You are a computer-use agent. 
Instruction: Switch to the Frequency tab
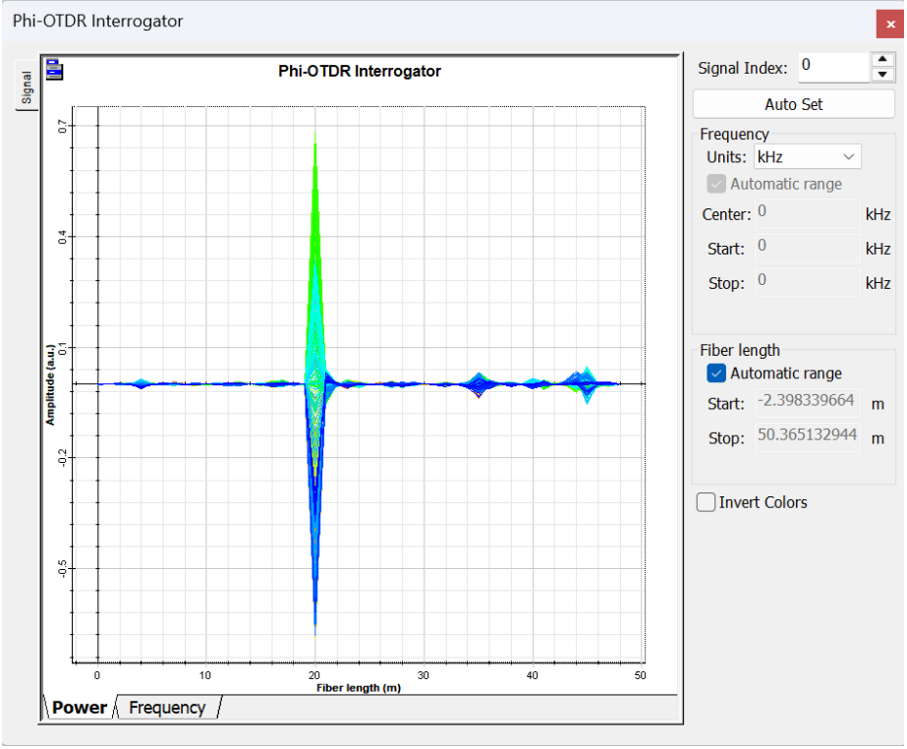(x=167, y=708)
